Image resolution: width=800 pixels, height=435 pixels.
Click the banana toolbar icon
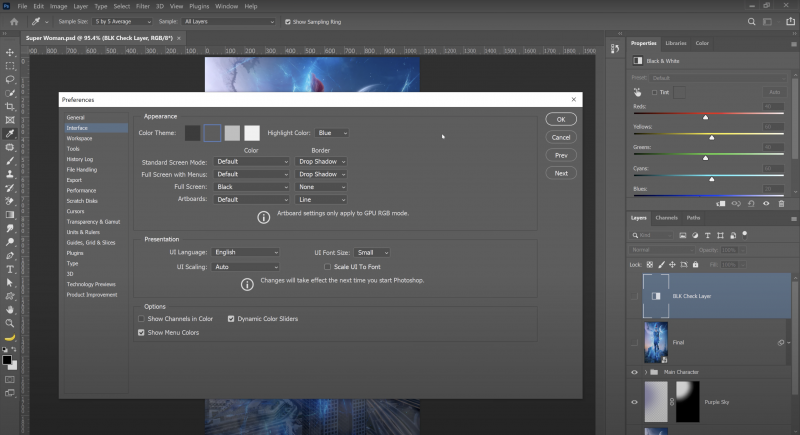click(10, 337)
